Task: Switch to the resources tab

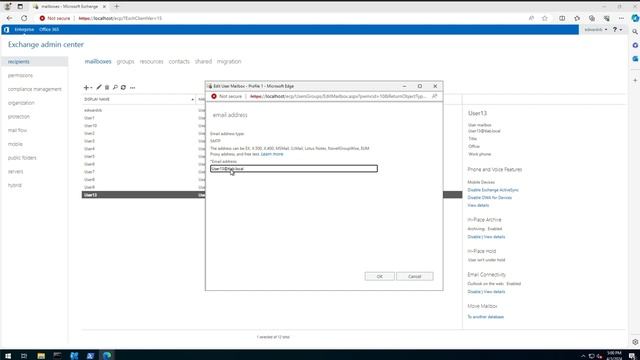Action: pos(151,62)
